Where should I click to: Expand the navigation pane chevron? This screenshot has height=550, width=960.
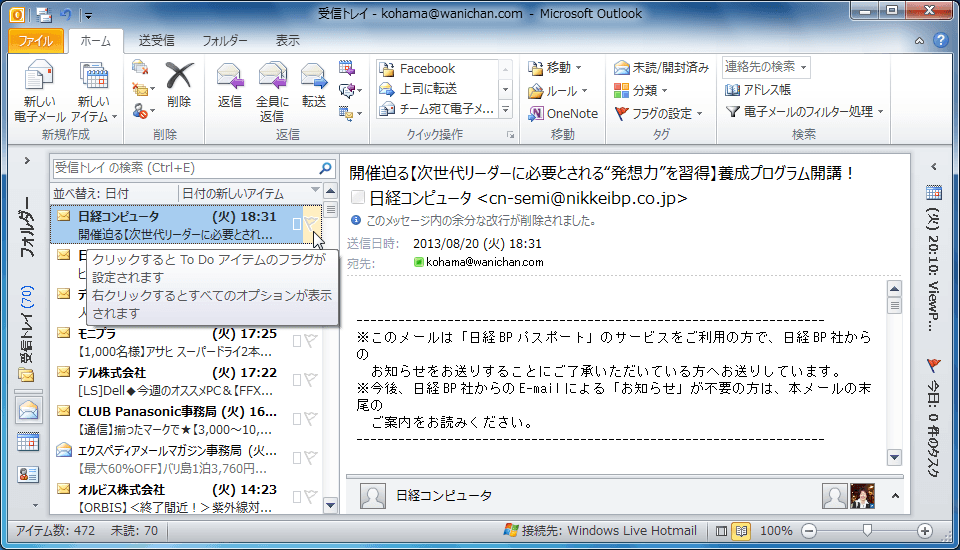(27, 160)
